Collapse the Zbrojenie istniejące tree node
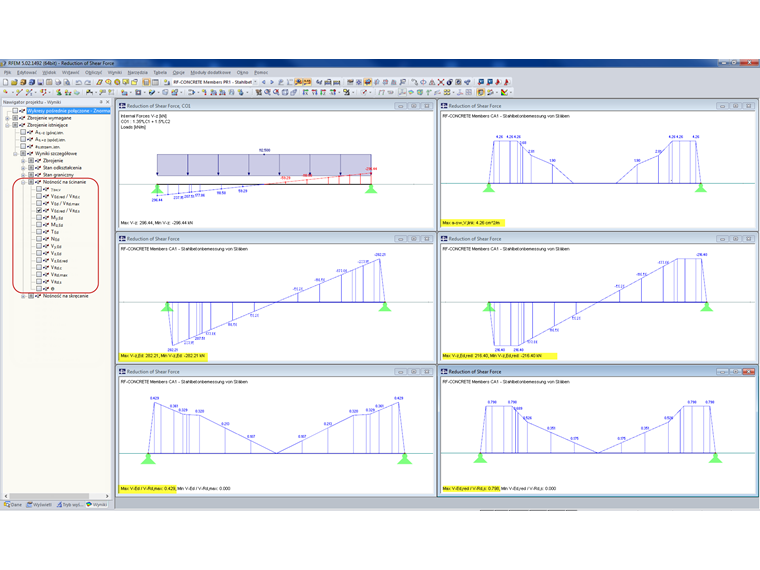This screenshot has height=570, width=760. 8,125
